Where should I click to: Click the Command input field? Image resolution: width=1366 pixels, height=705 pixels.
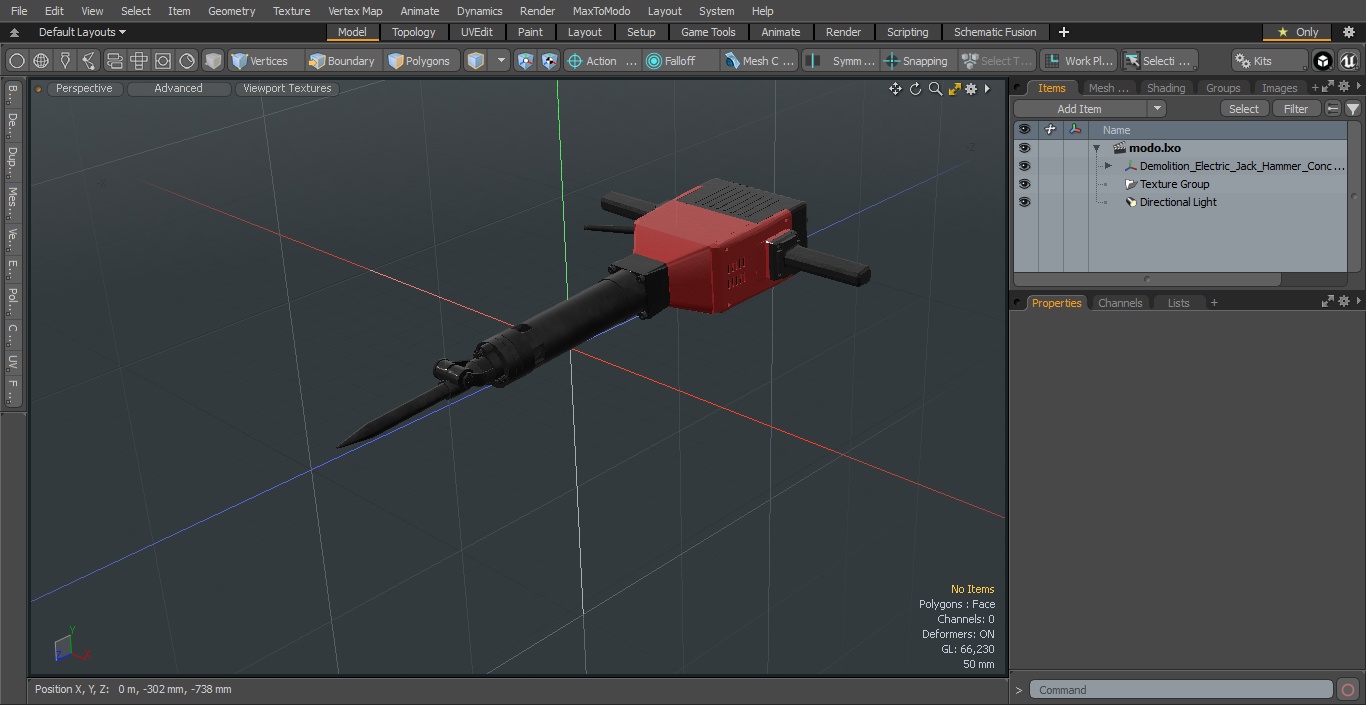coord(1181,690)
